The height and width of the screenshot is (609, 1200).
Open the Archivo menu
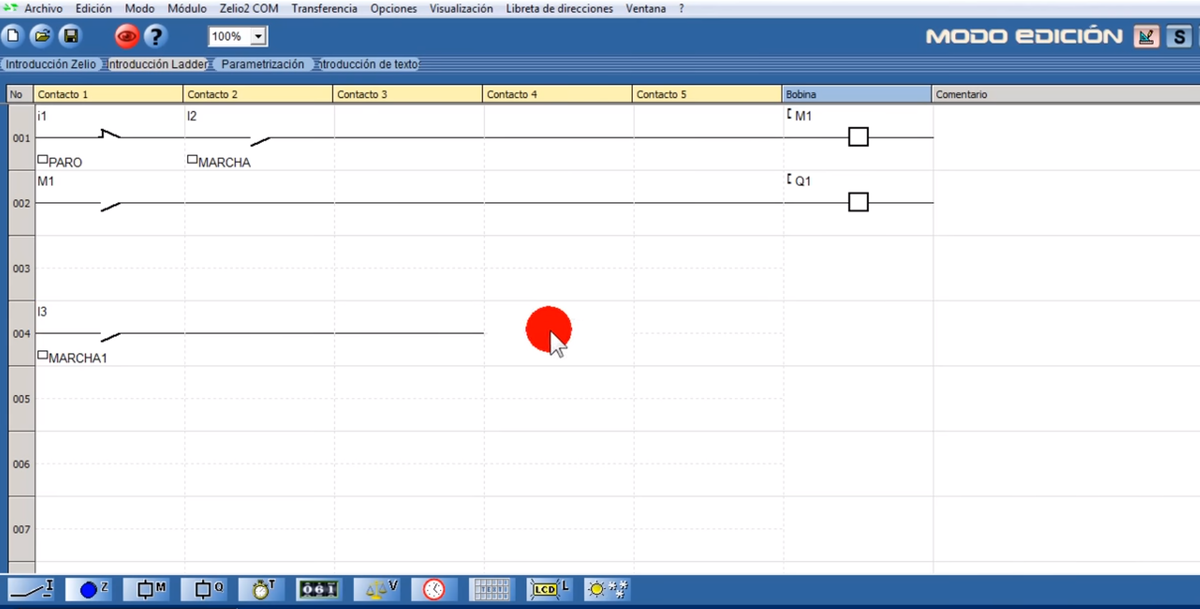(44, 8)
